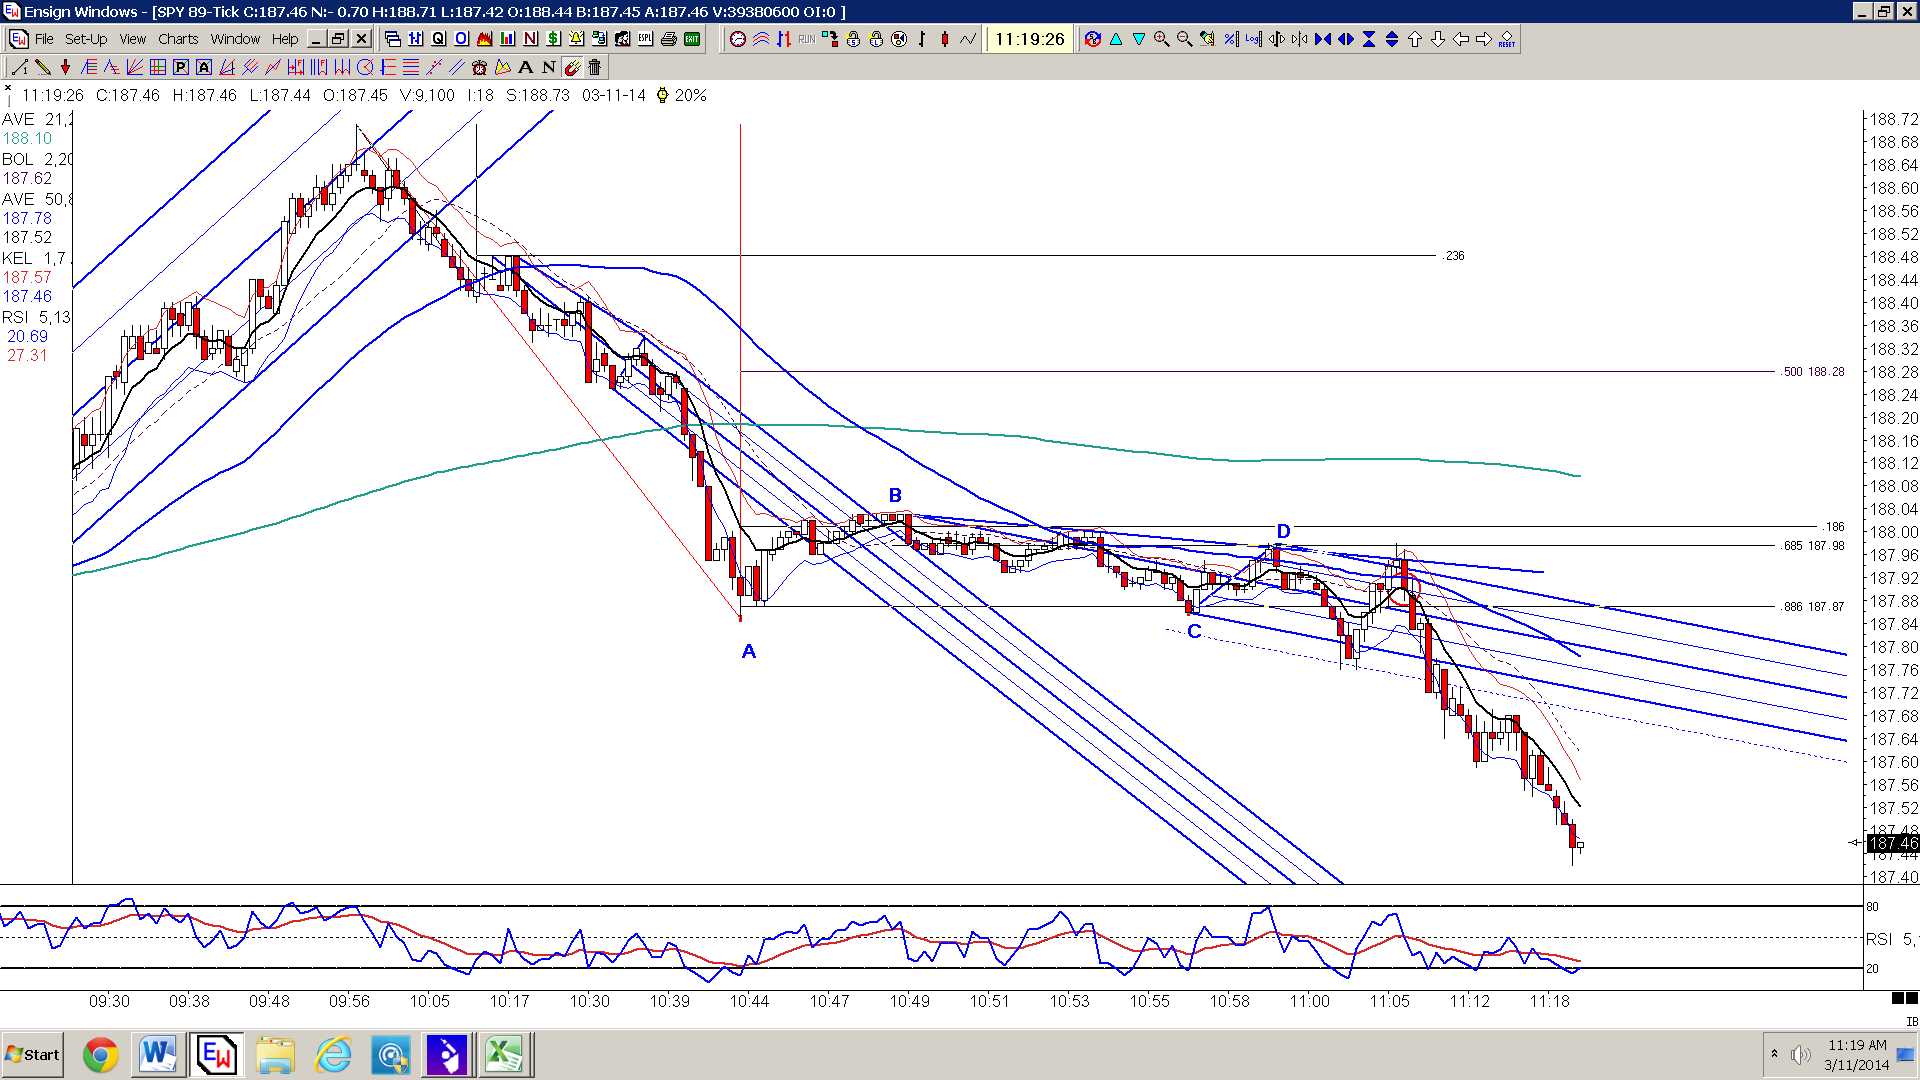Screen dimensions: 1920x1080
Task: Open Google Chrome from the taskbar
Action: point(100,1055)
